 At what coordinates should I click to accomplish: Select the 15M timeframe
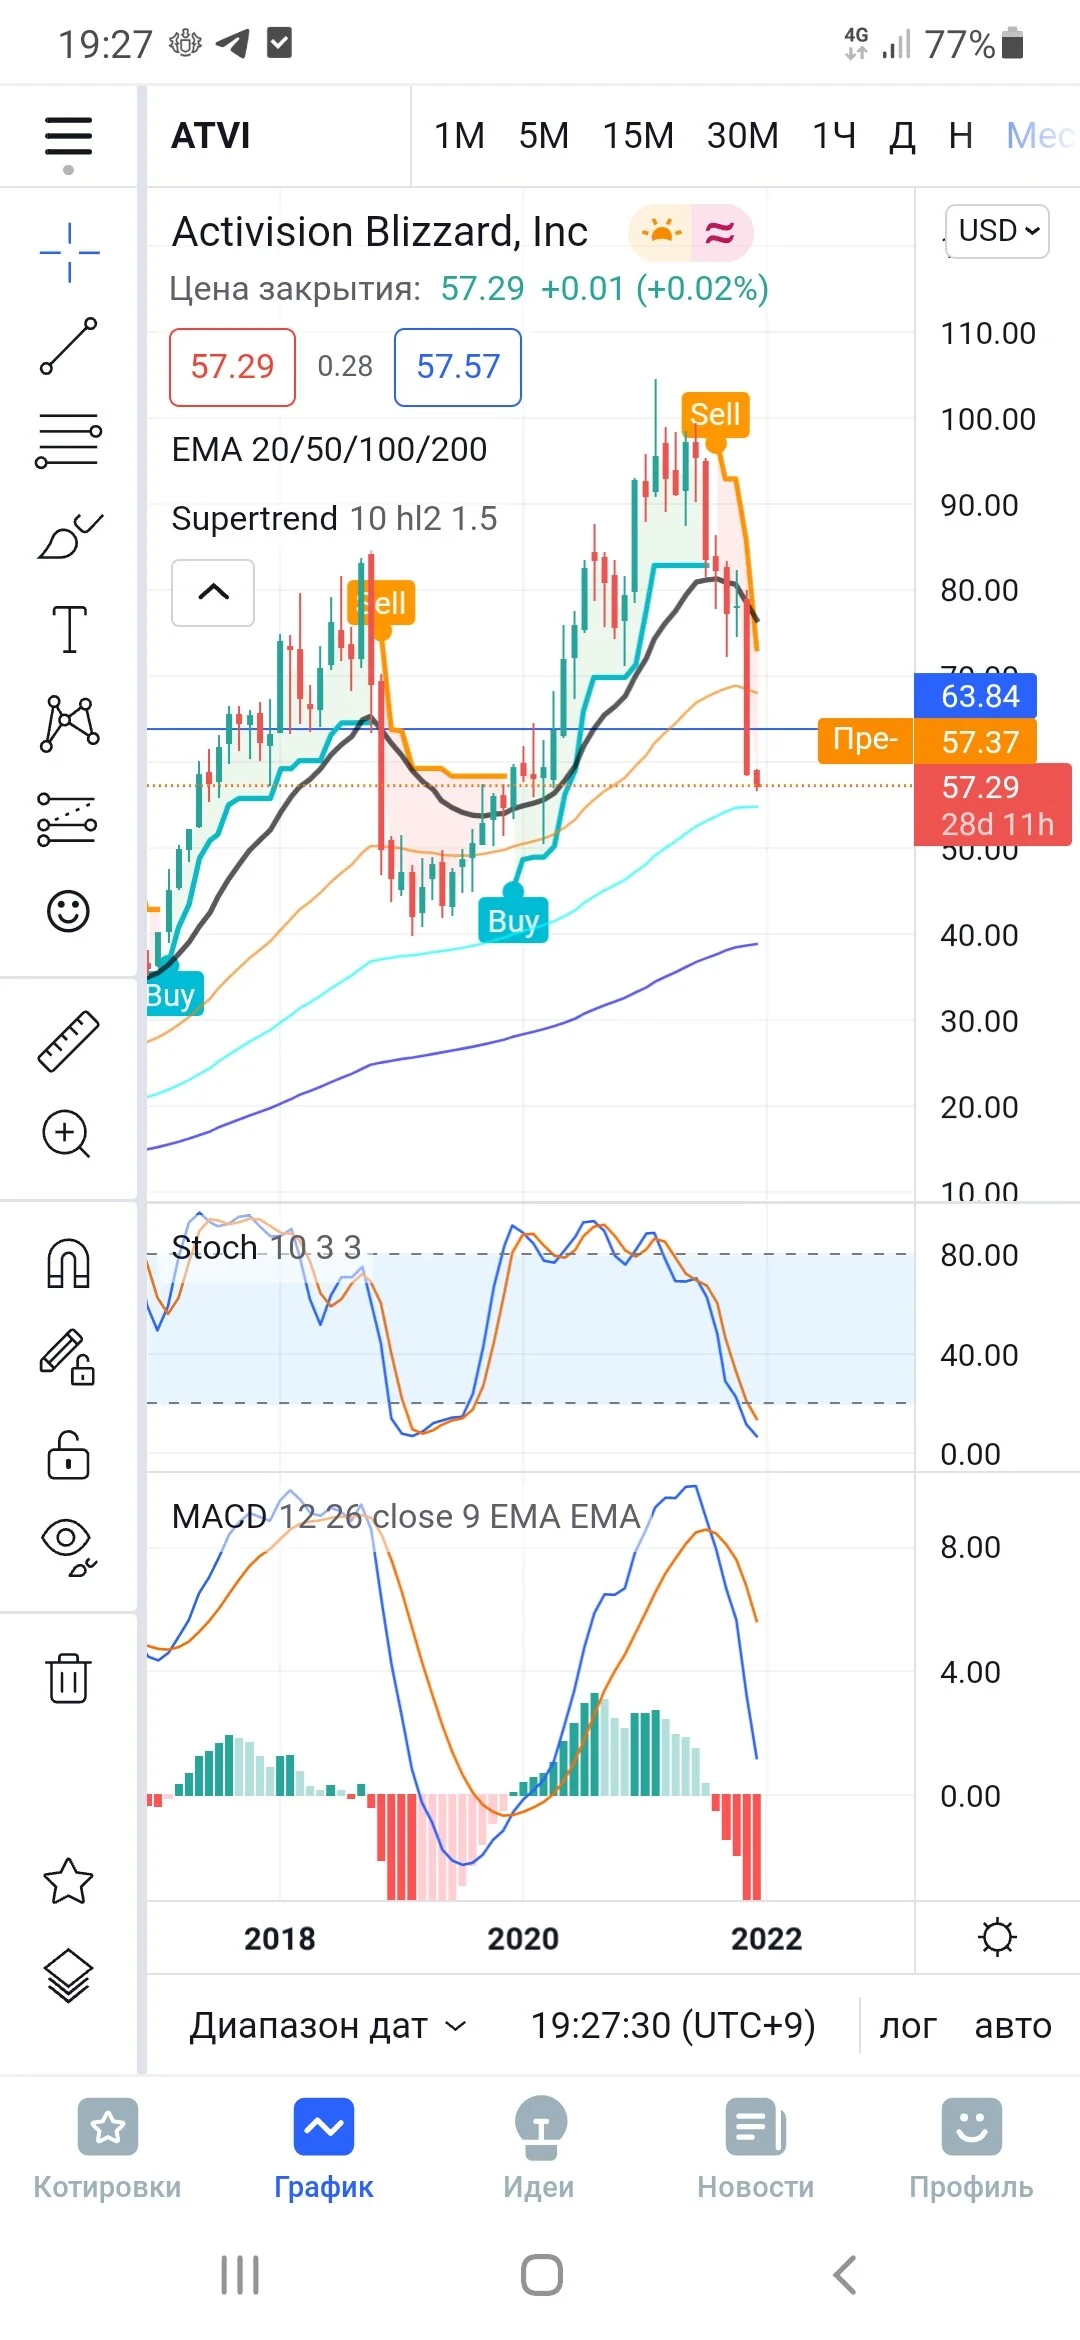pos(638,135)
